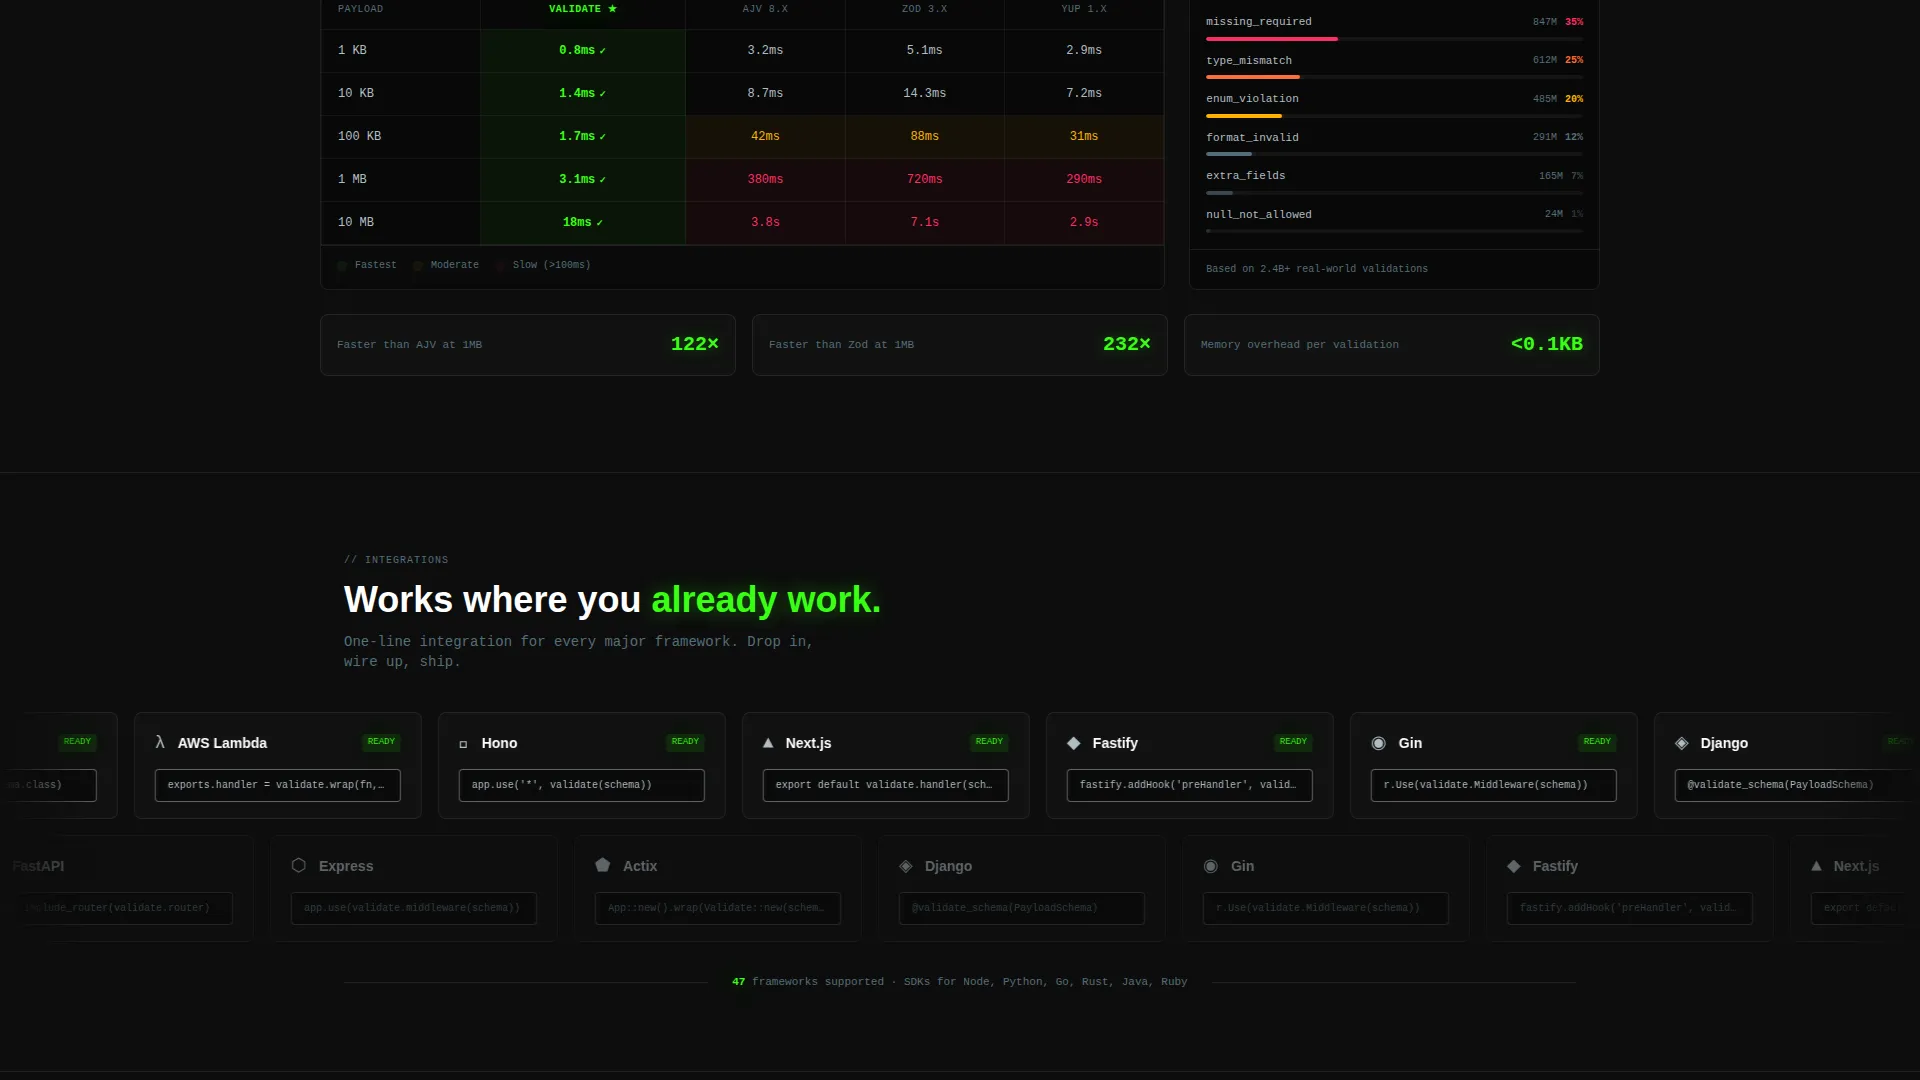Select the app.use('*', validate(schema)) snippet

[582, 785]
